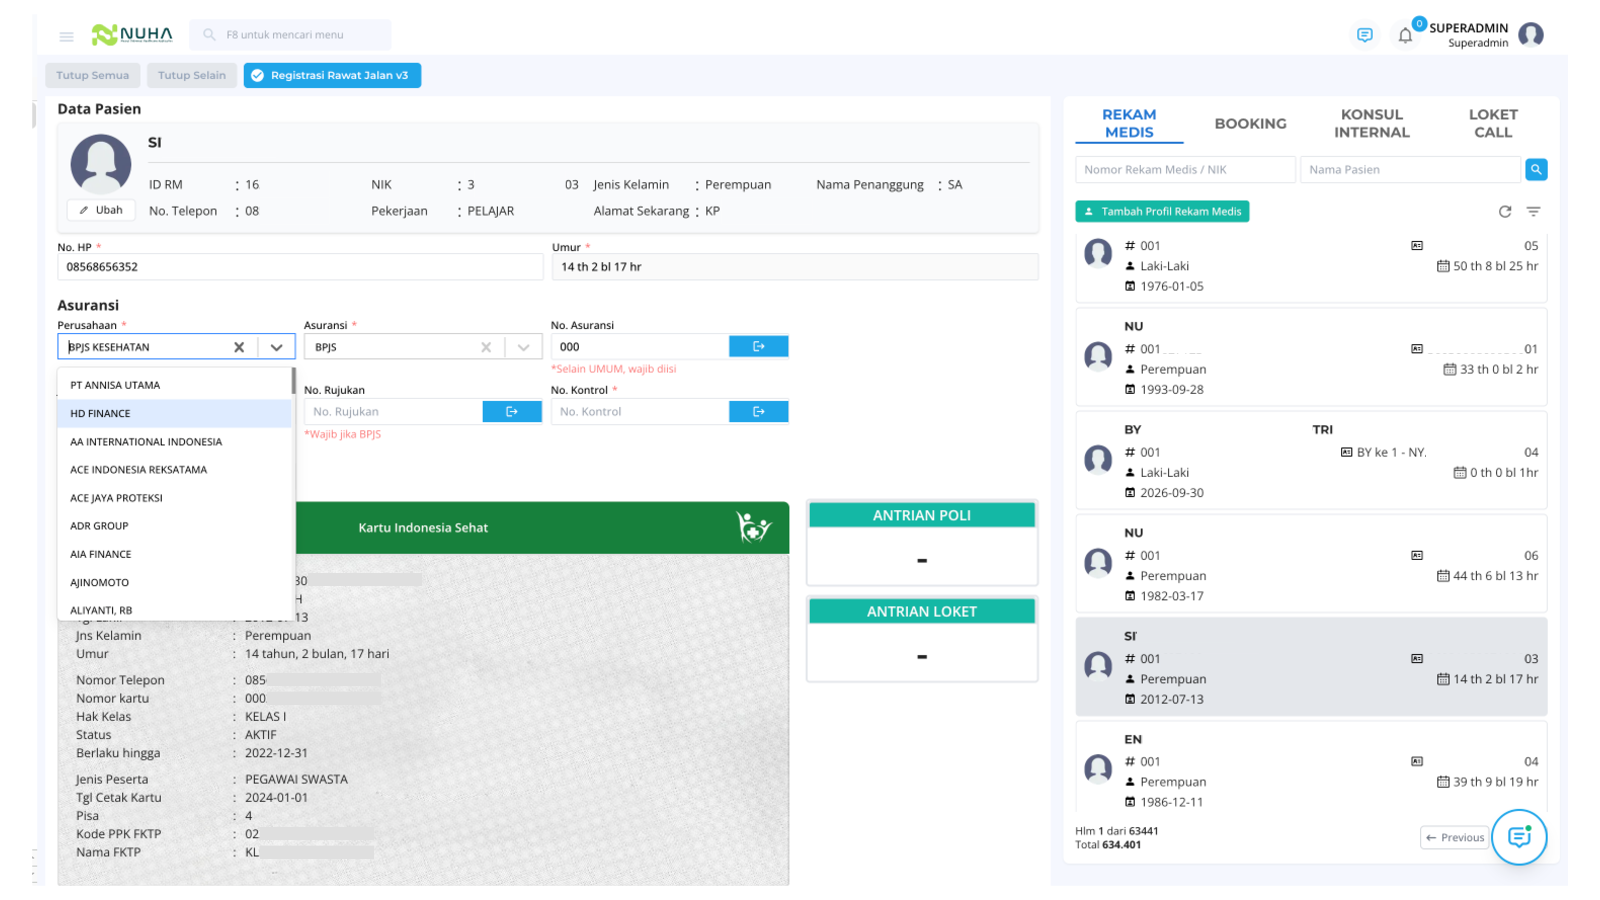The width and height of the screenshot is (1600, 900).
Task: Click the SUPERADMIN user avatar
Action: point(1530,35)
